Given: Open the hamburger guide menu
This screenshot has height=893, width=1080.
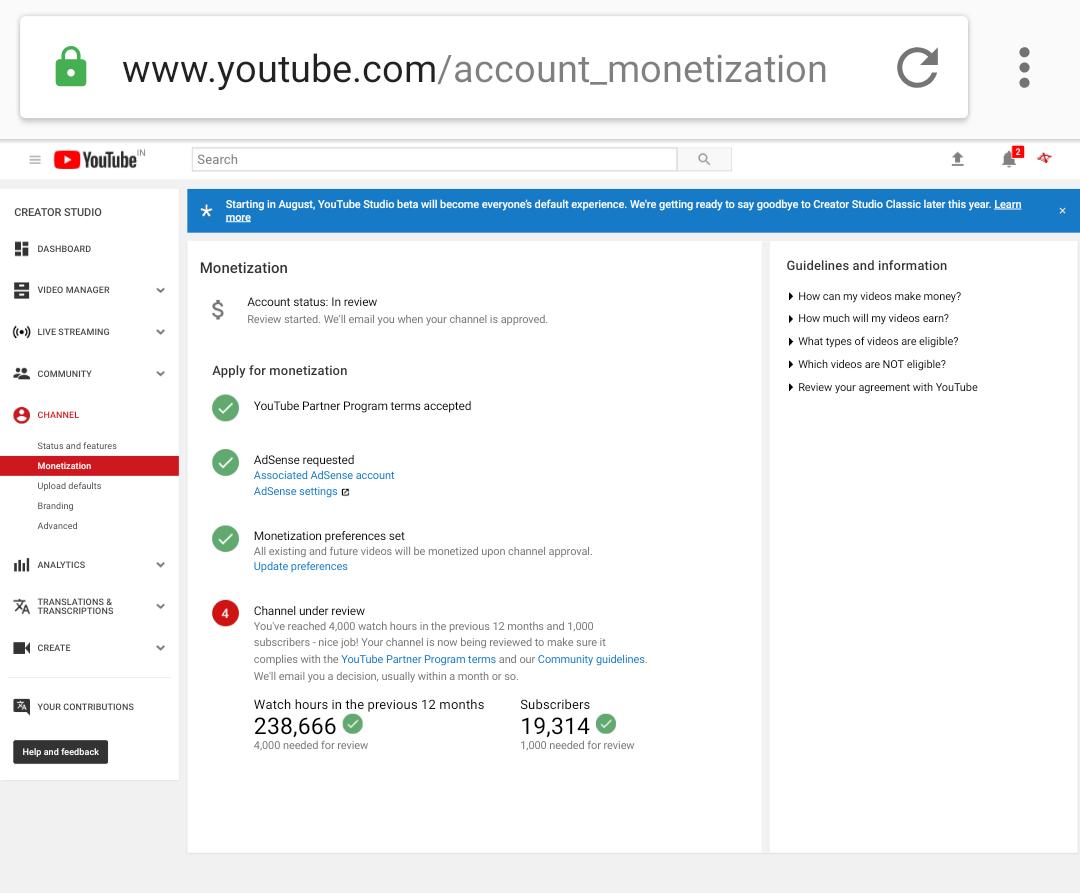Looking at the screenshot, I should coord(35,160).
